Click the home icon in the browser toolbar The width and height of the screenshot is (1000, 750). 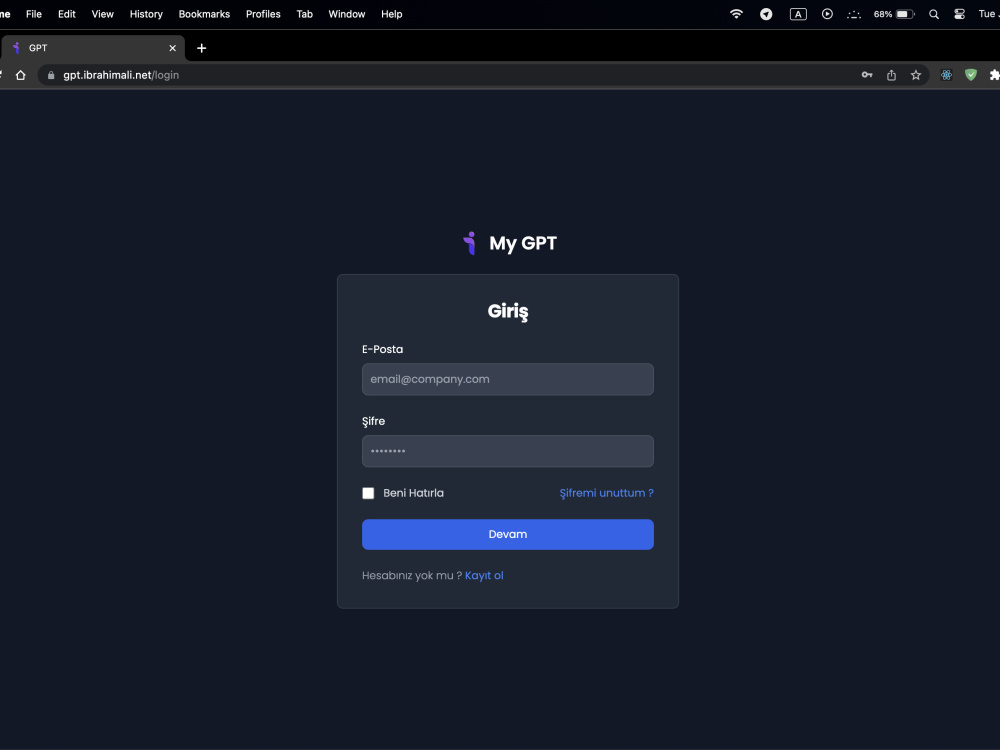(x=20, y=74)
